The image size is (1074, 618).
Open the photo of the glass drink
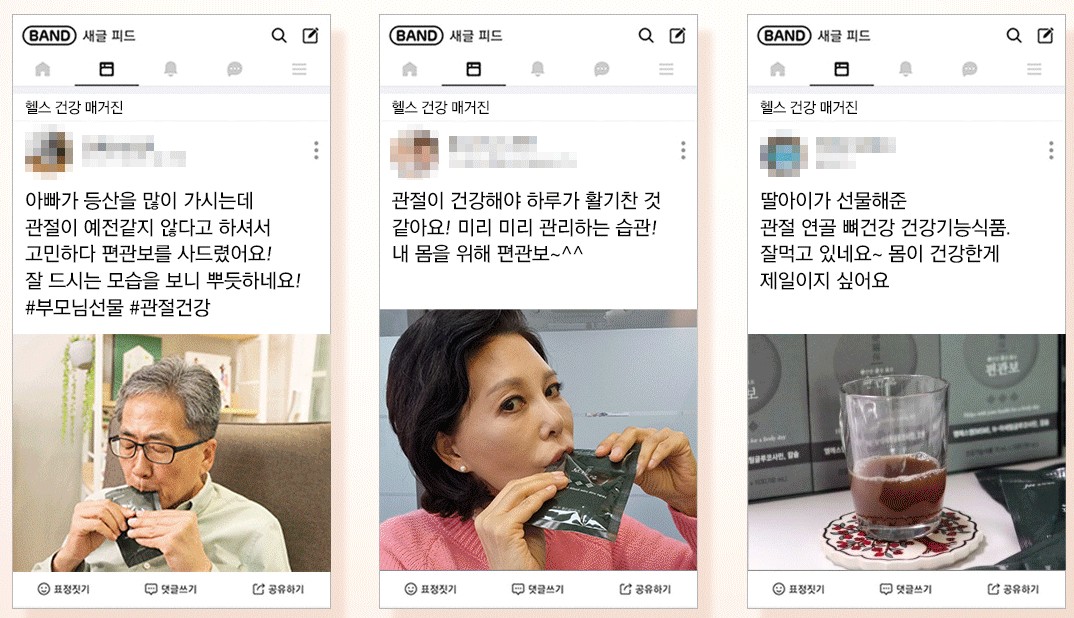click(x=907, y=452)
